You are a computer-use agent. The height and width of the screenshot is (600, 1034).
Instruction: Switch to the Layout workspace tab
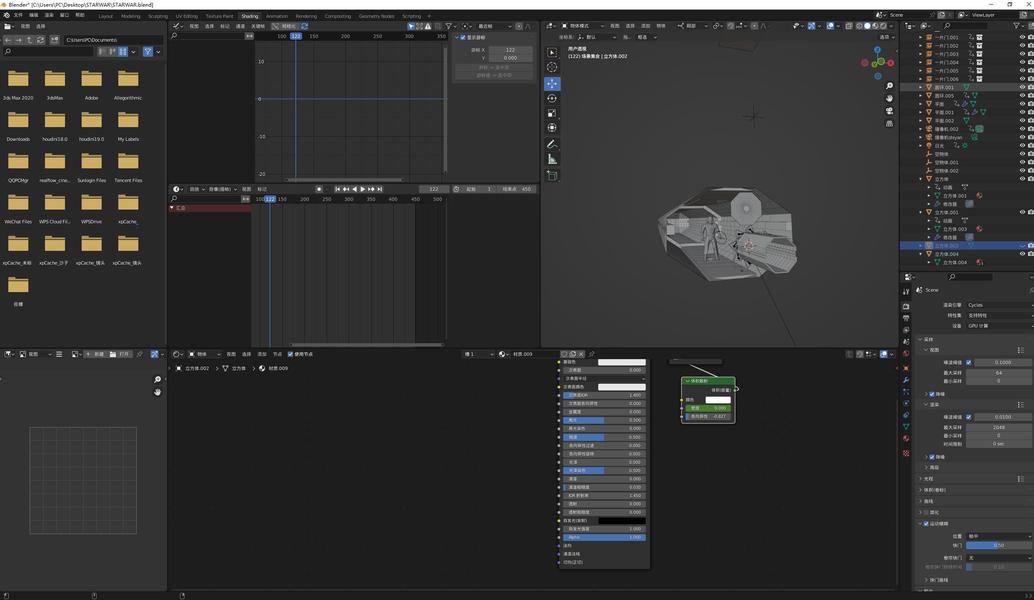pyautogui.click(x=106, y=16)
